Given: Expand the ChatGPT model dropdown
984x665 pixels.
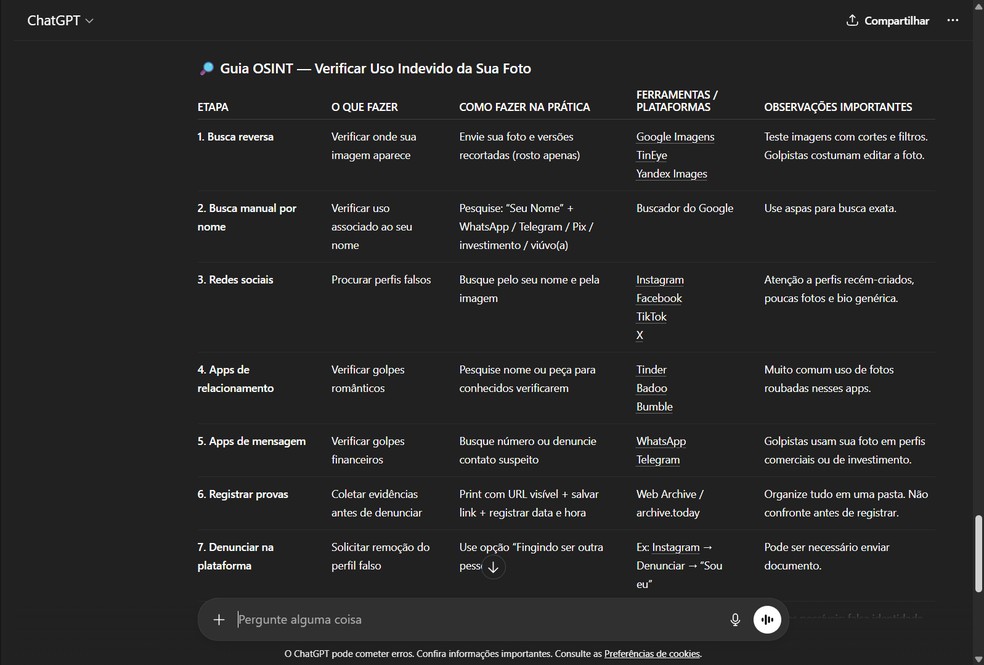Looking at the screenshot, I should [60, 20].
